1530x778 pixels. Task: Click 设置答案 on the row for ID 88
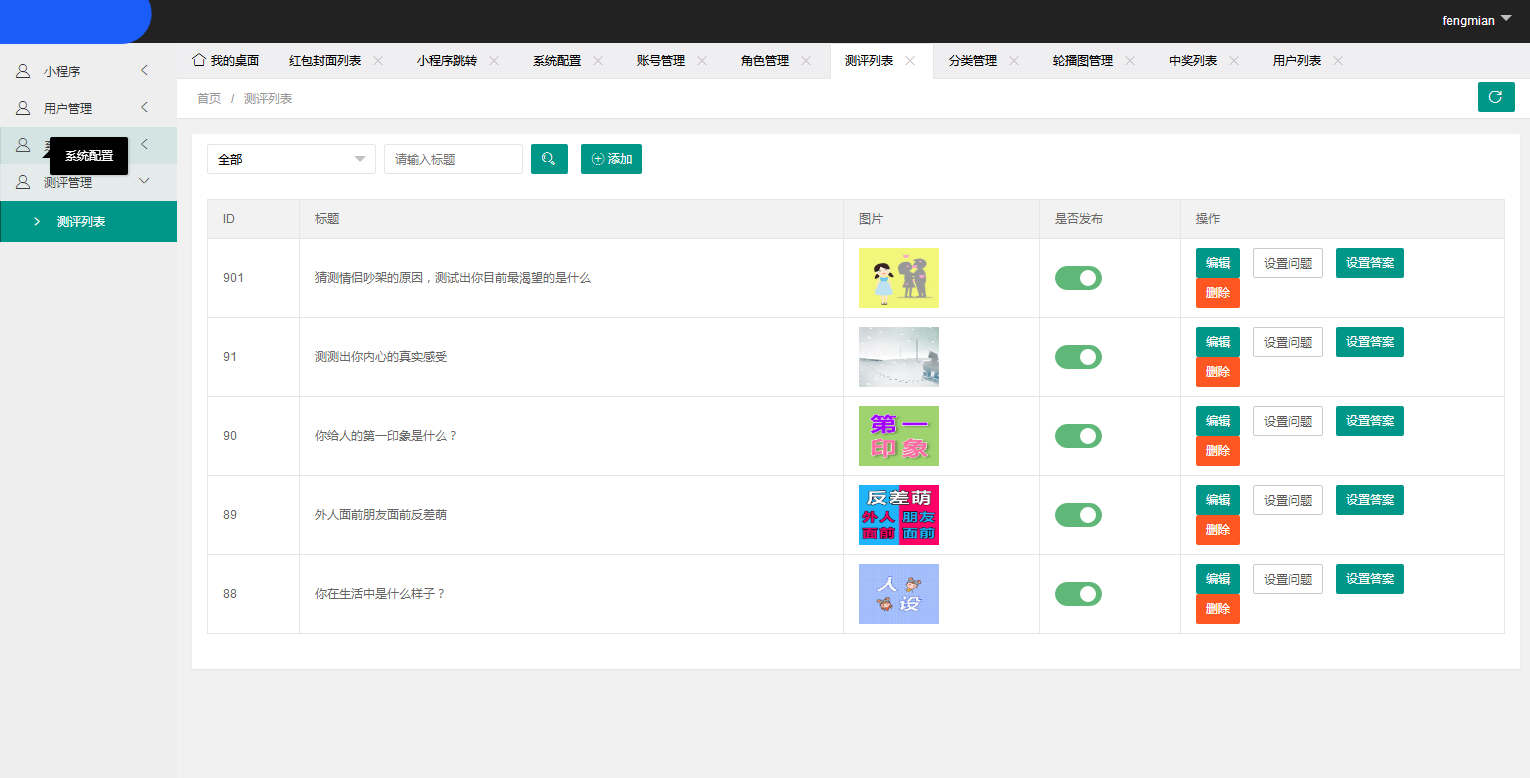coord(1369,578)
